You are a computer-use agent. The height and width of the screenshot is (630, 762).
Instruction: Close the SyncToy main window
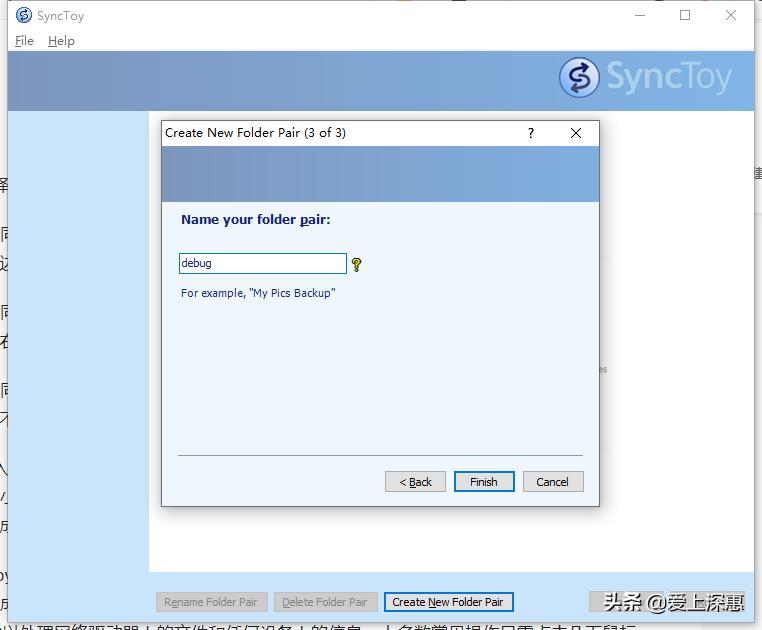(730, 16)
